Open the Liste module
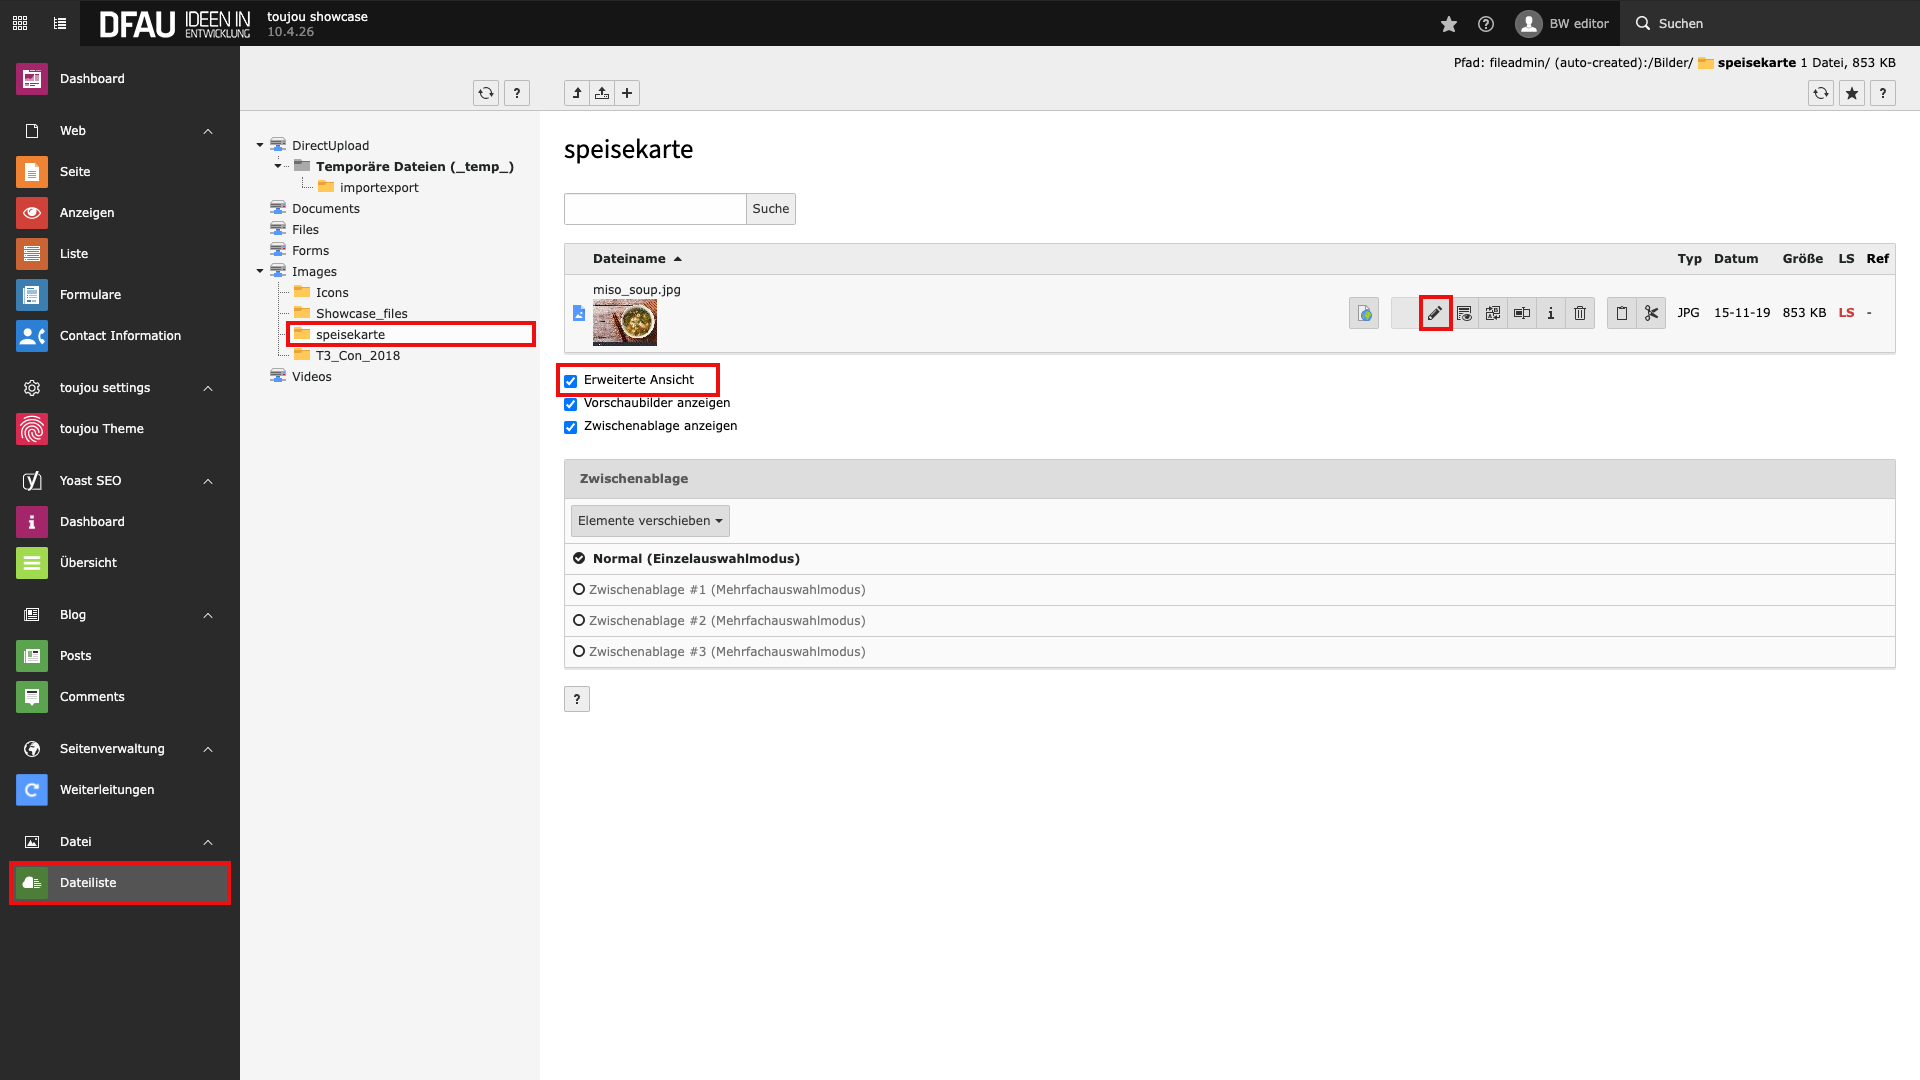The image size is (1920, 1080). tap(74, 254)
